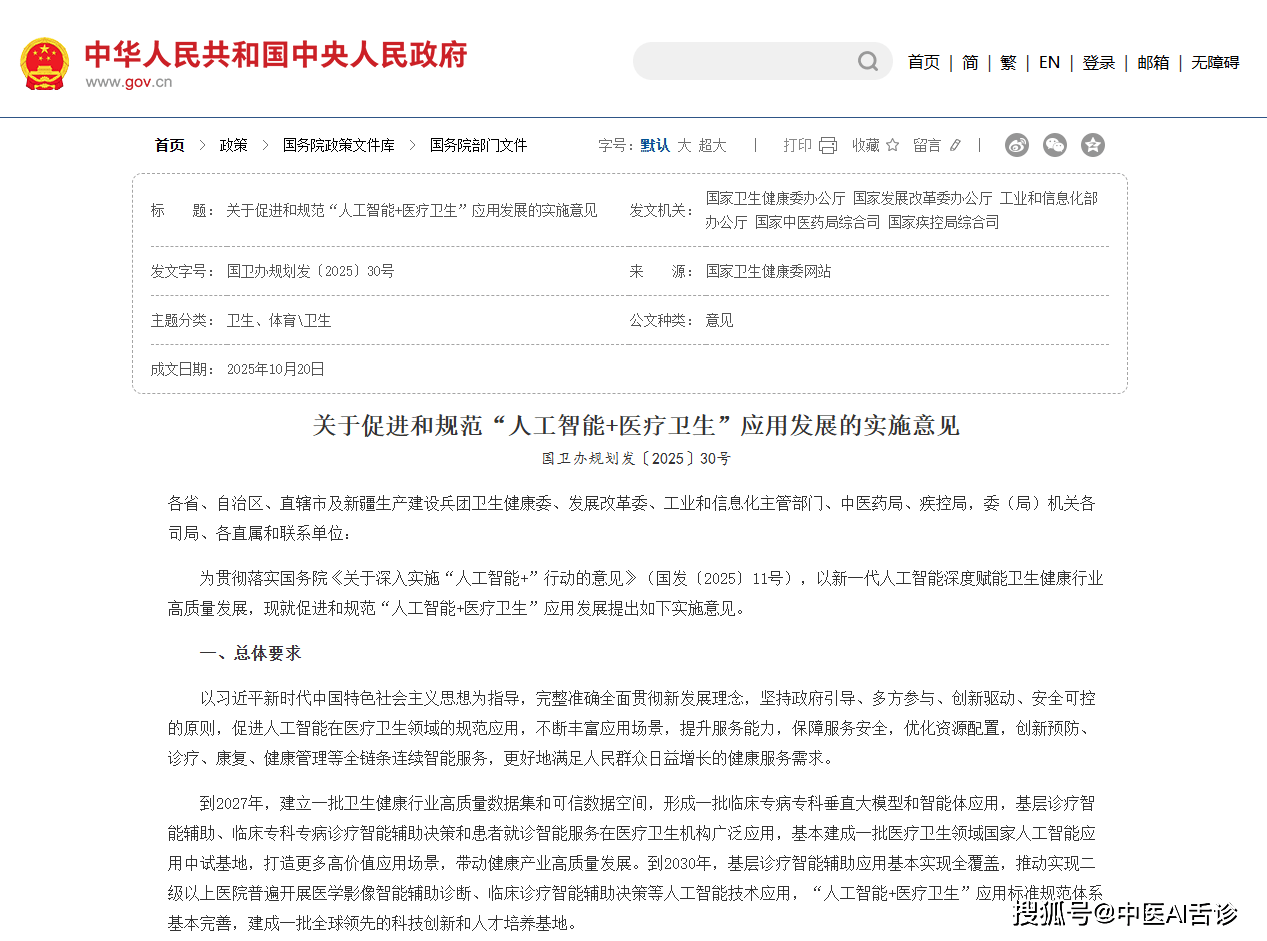Open 国务院部门文件 breadcrumb
Image resolution: width=1267 pixels, height=941 pixels.
point(478,146)
